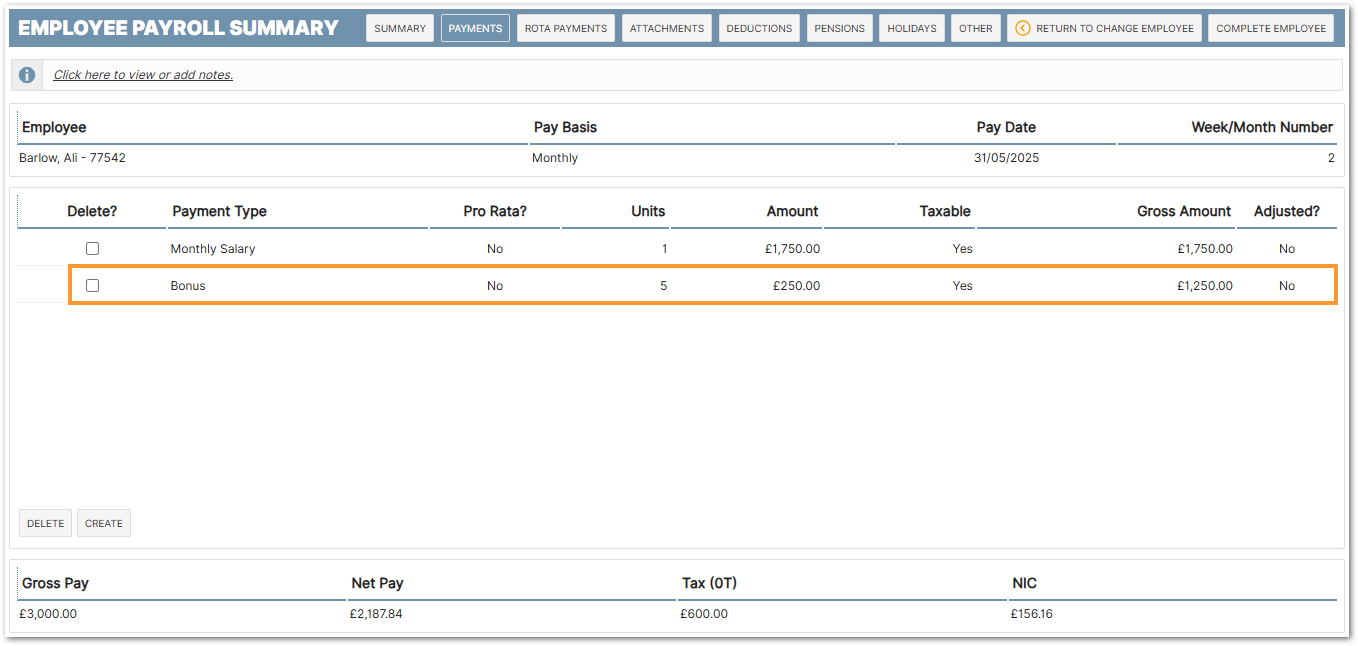Viewport: 1358px width, 646px height.
Task: Click the orange back arrow icon
Action: point(1022,28)
